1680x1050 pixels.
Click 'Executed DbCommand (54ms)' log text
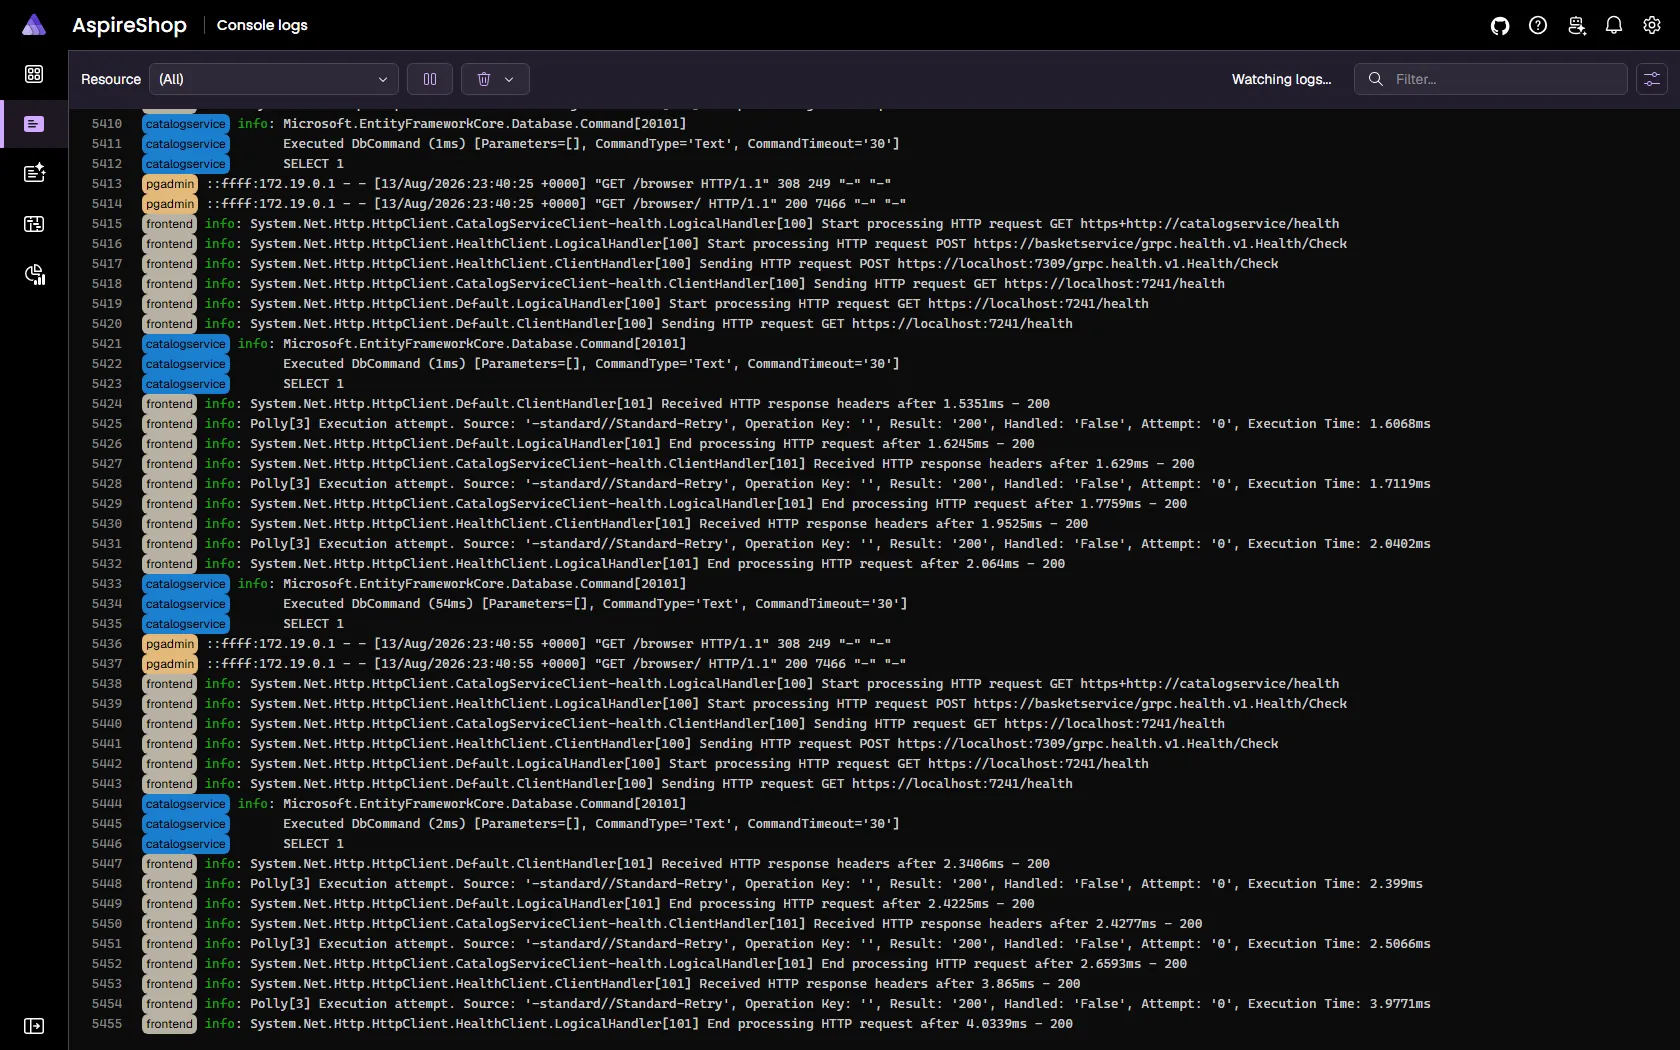tap(378, 604)
